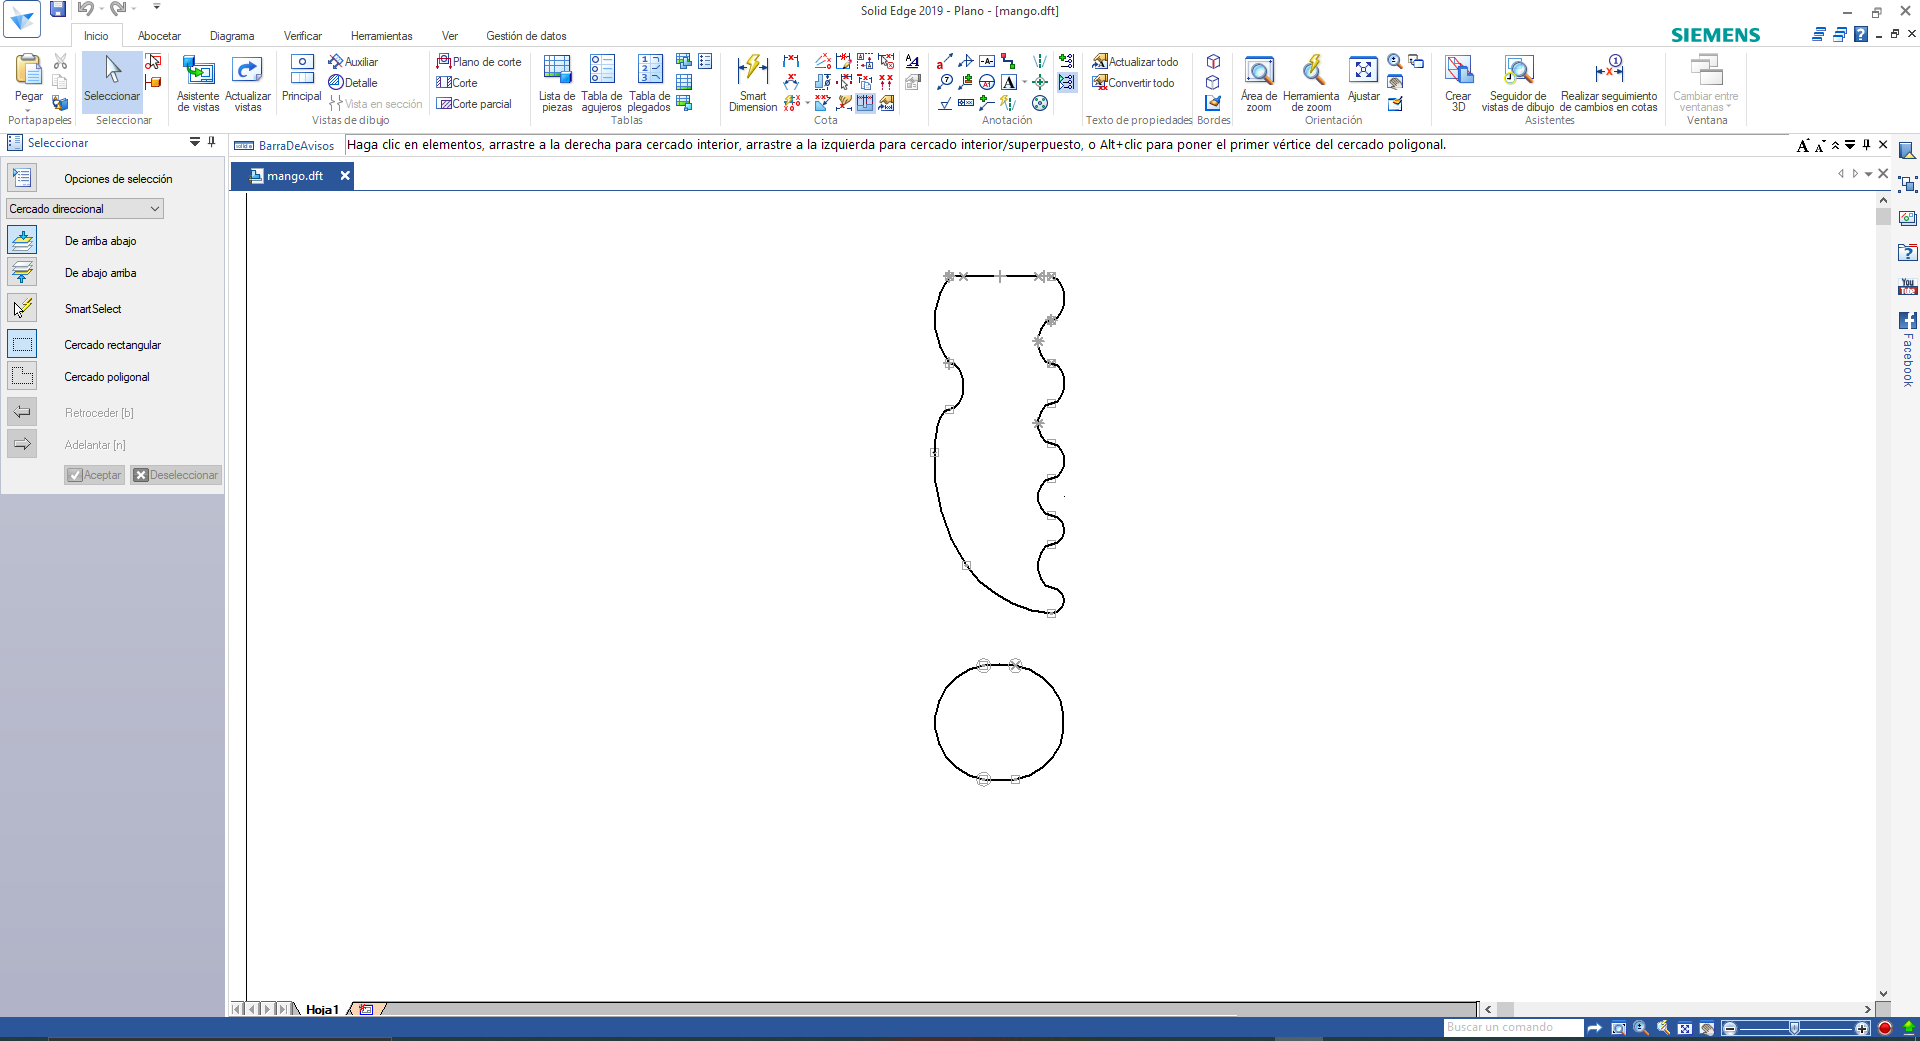Image resolution: width=1920 pixels, height=1041 pixels.
Task: Open the Diagrama ribbon tab
Action: pos(232,36)
